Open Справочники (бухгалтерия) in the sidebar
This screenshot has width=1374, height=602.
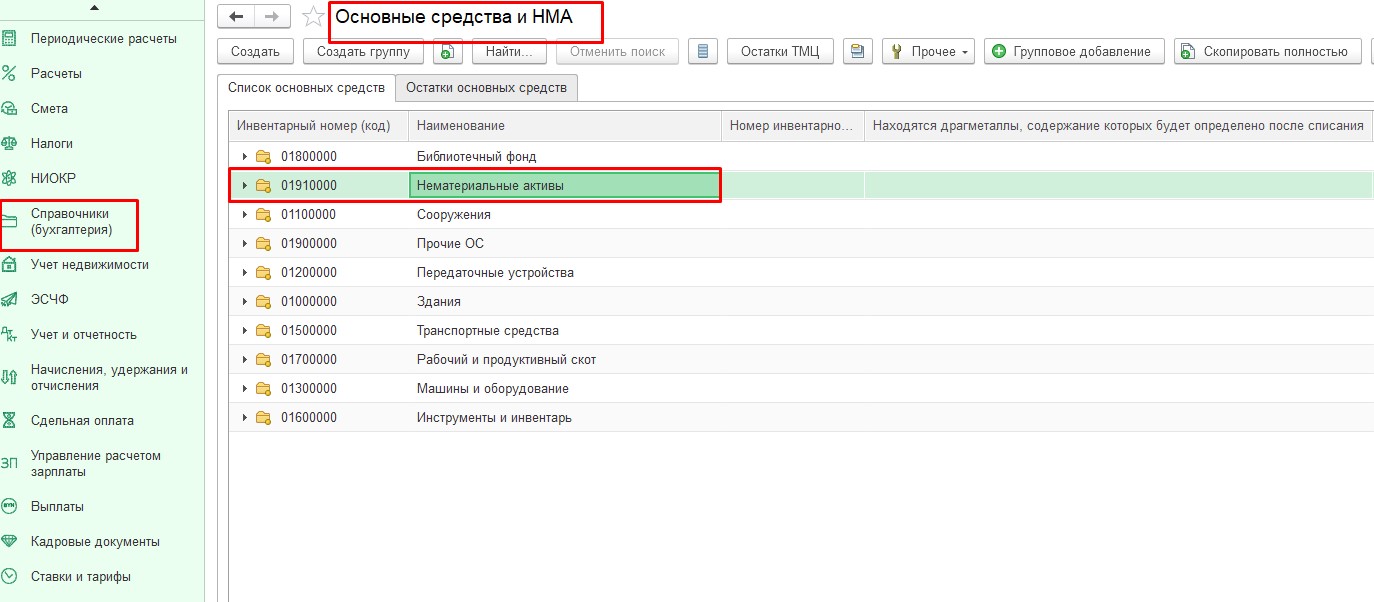(x=71, y=222)
